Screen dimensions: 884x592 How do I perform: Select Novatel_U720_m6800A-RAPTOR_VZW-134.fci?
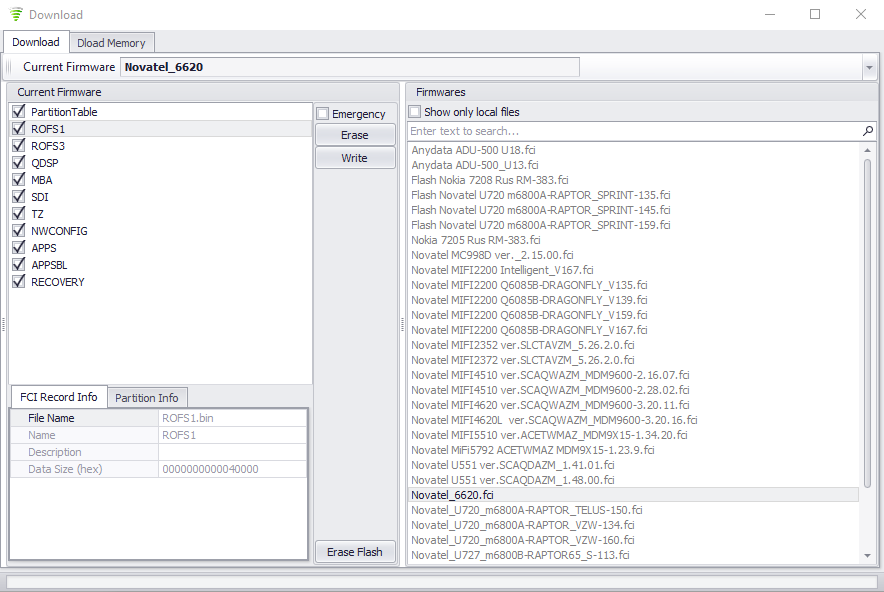point(523,525)
